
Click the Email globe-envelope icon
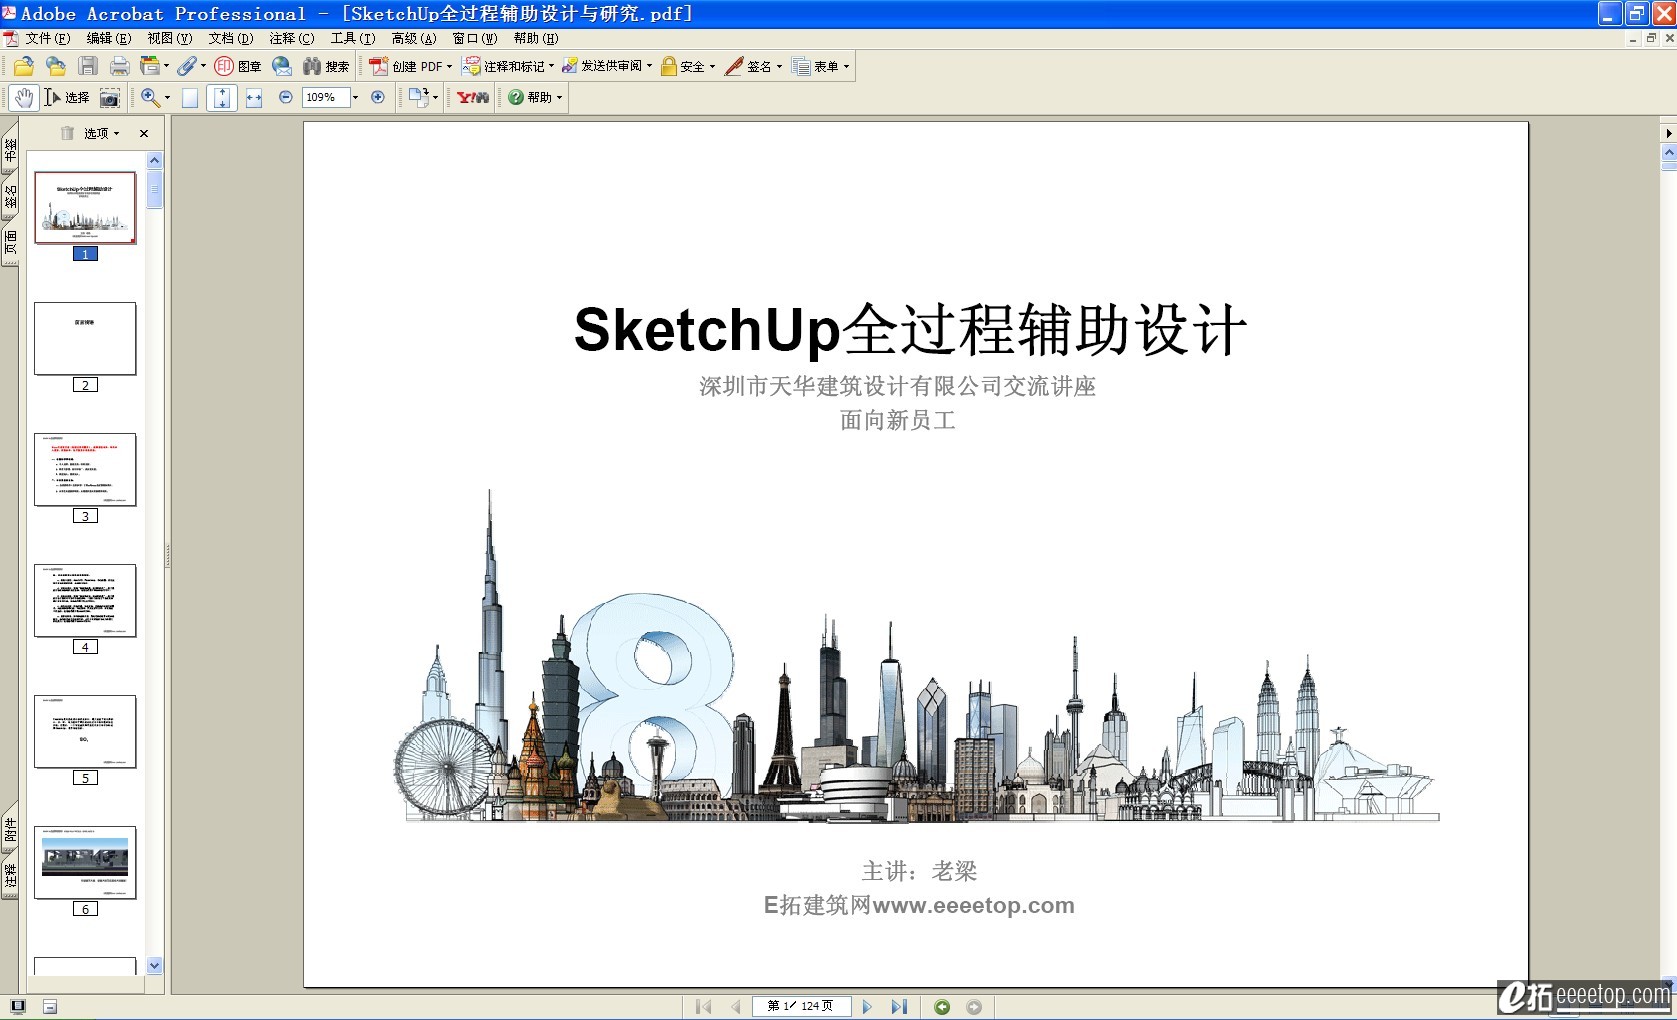coord(282,66)
